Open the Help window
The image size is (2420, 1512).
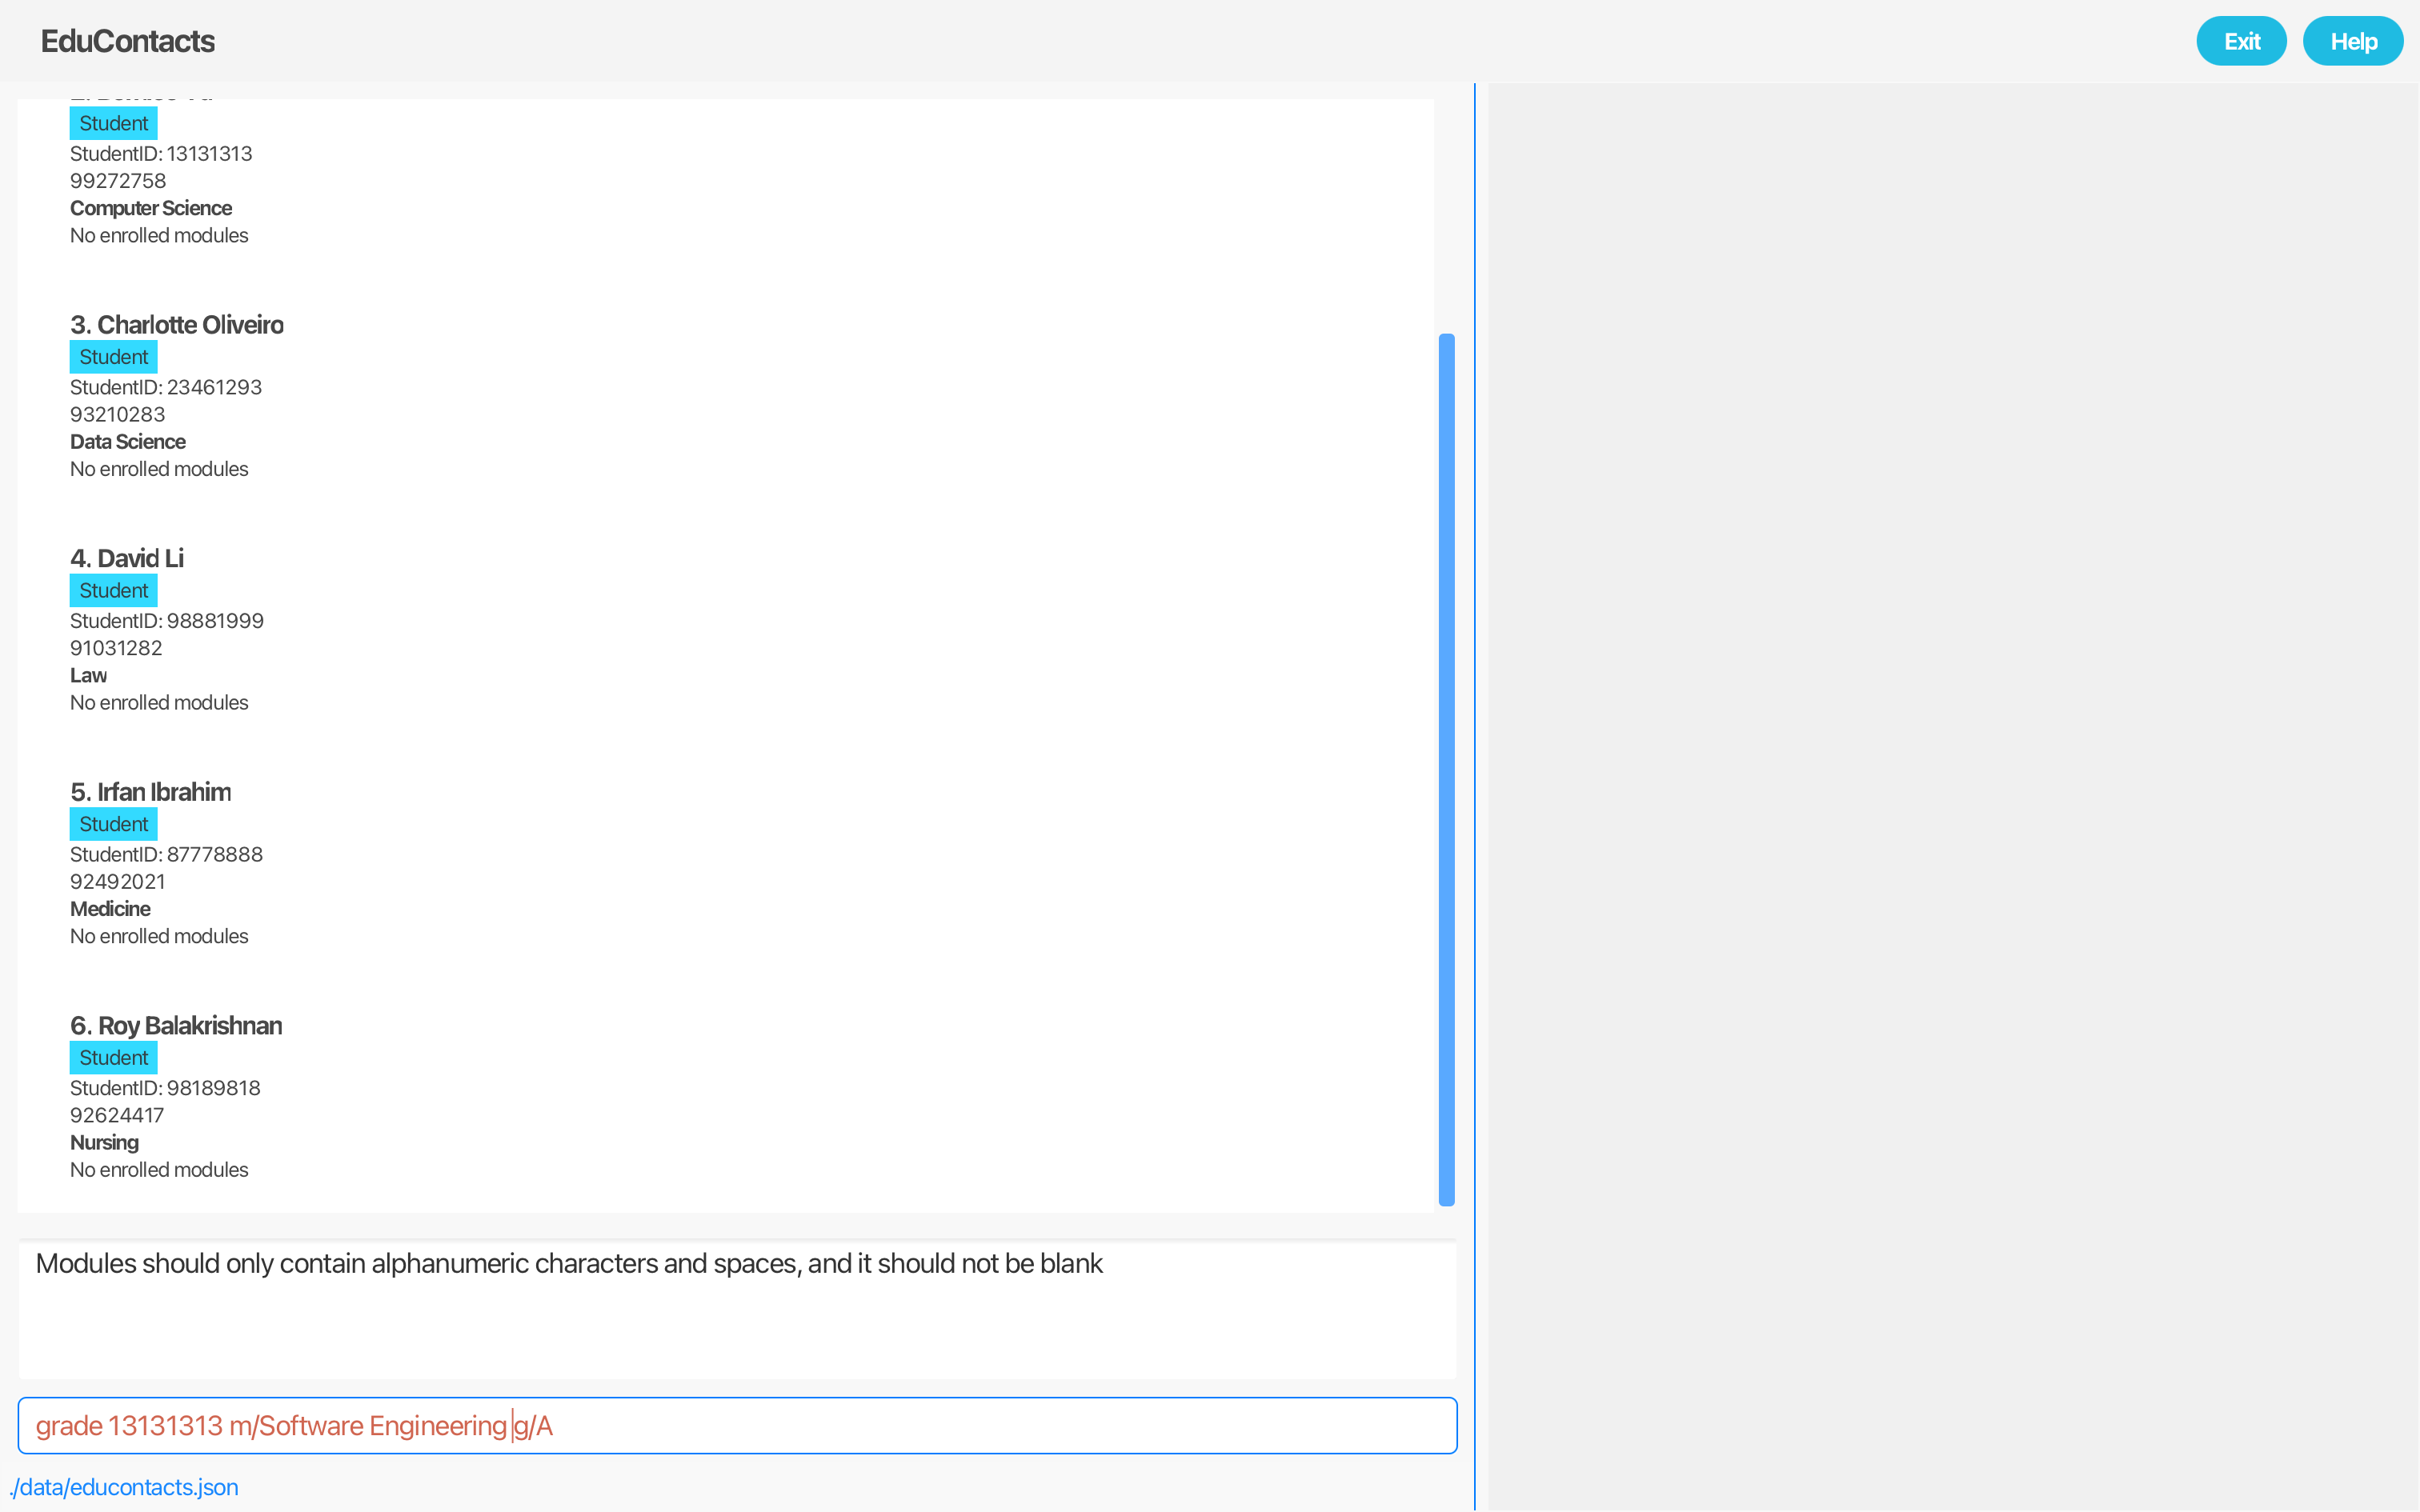(x=2352, y=41)
